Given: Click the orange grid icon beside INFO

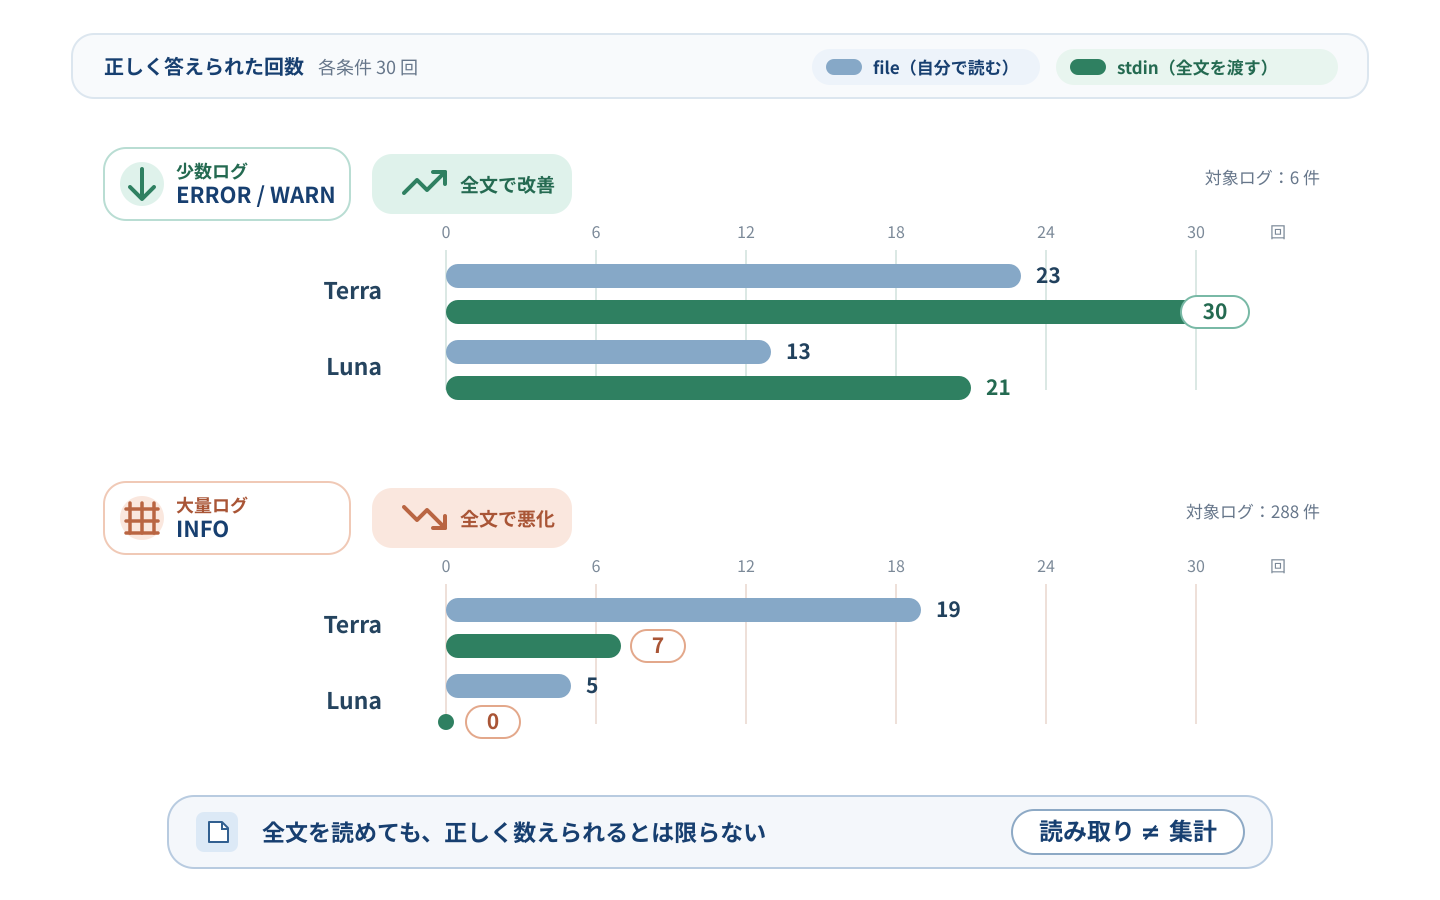Looking at the screenshot, I should tap(142, 518).
